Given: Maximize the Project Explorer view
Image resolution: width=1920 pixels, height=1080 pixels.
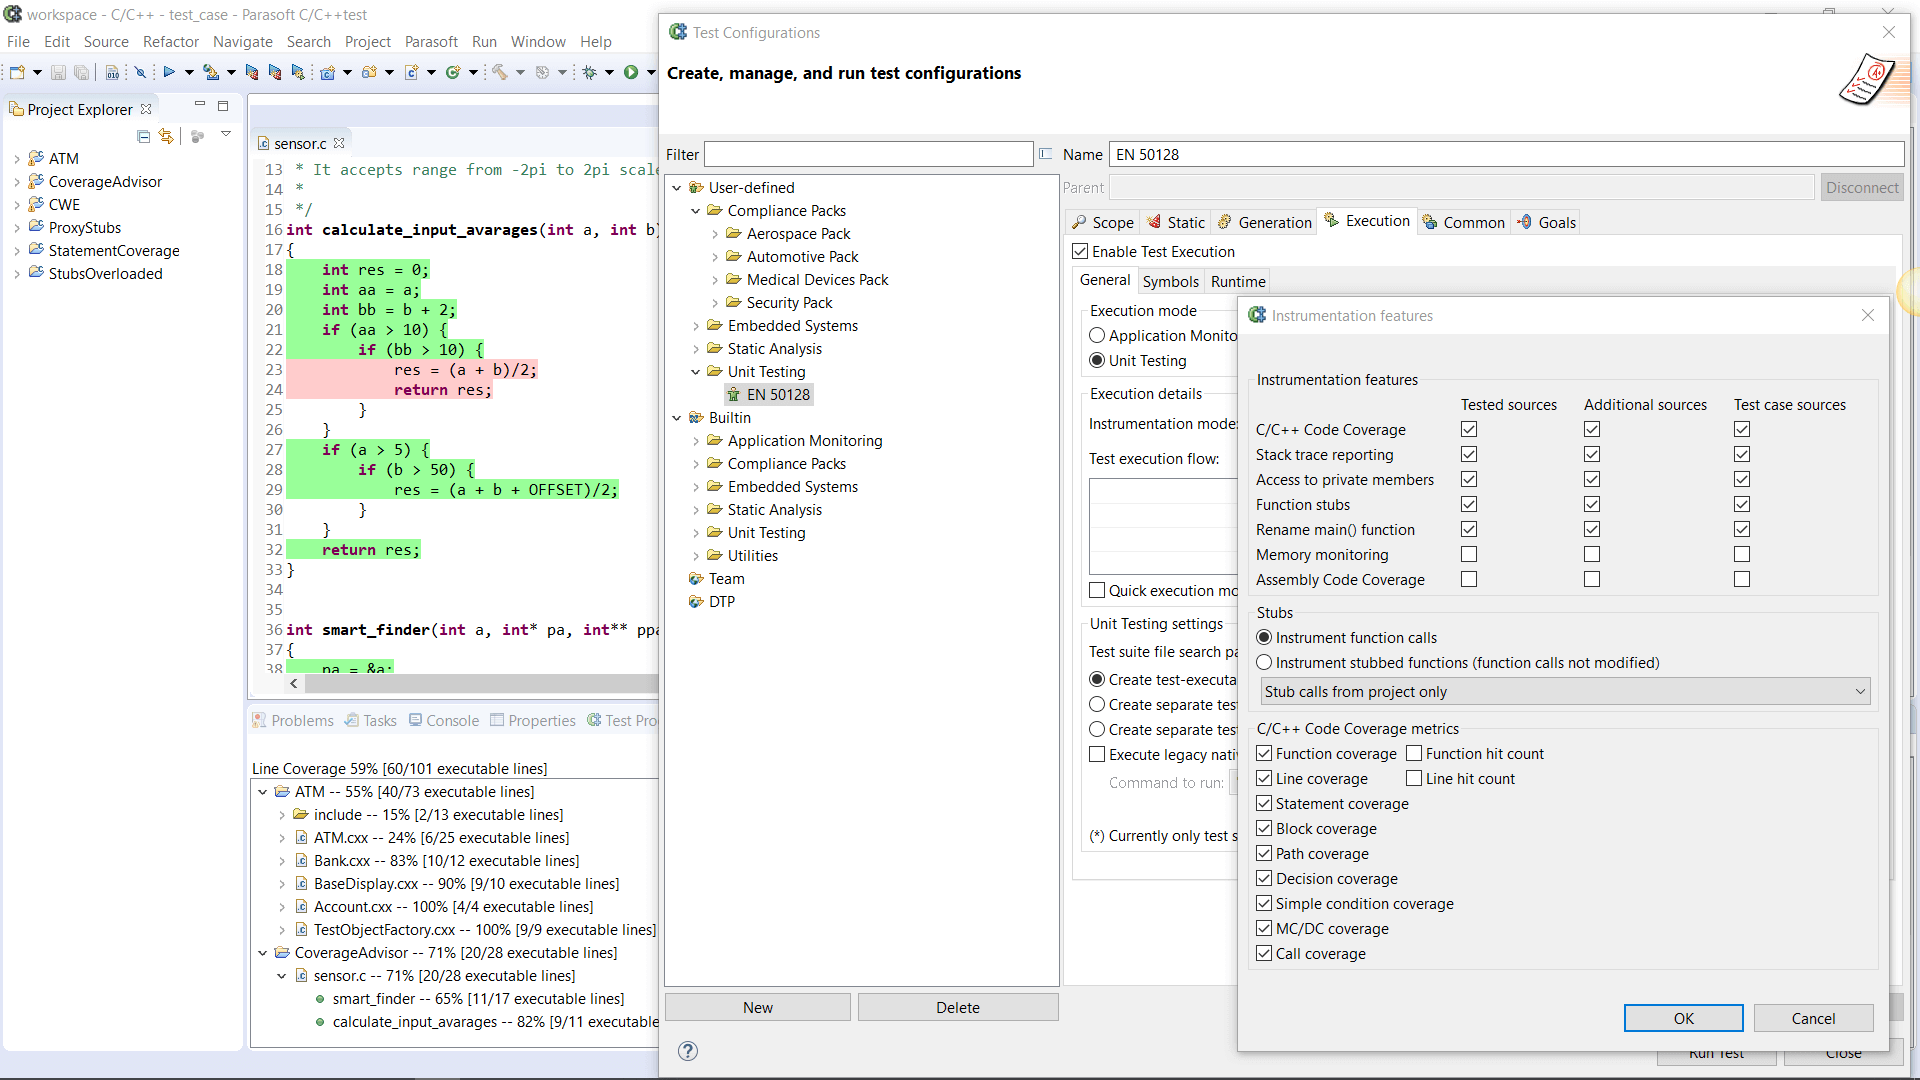Looking at the screenshot, I should tap(223, 106).
